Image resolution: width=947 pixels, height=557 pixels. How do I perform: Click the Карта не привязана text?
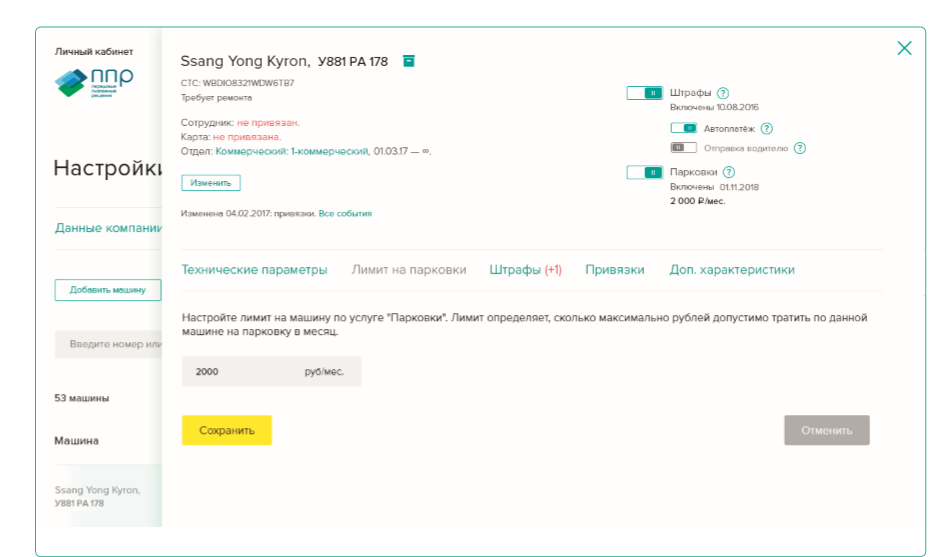231,137
